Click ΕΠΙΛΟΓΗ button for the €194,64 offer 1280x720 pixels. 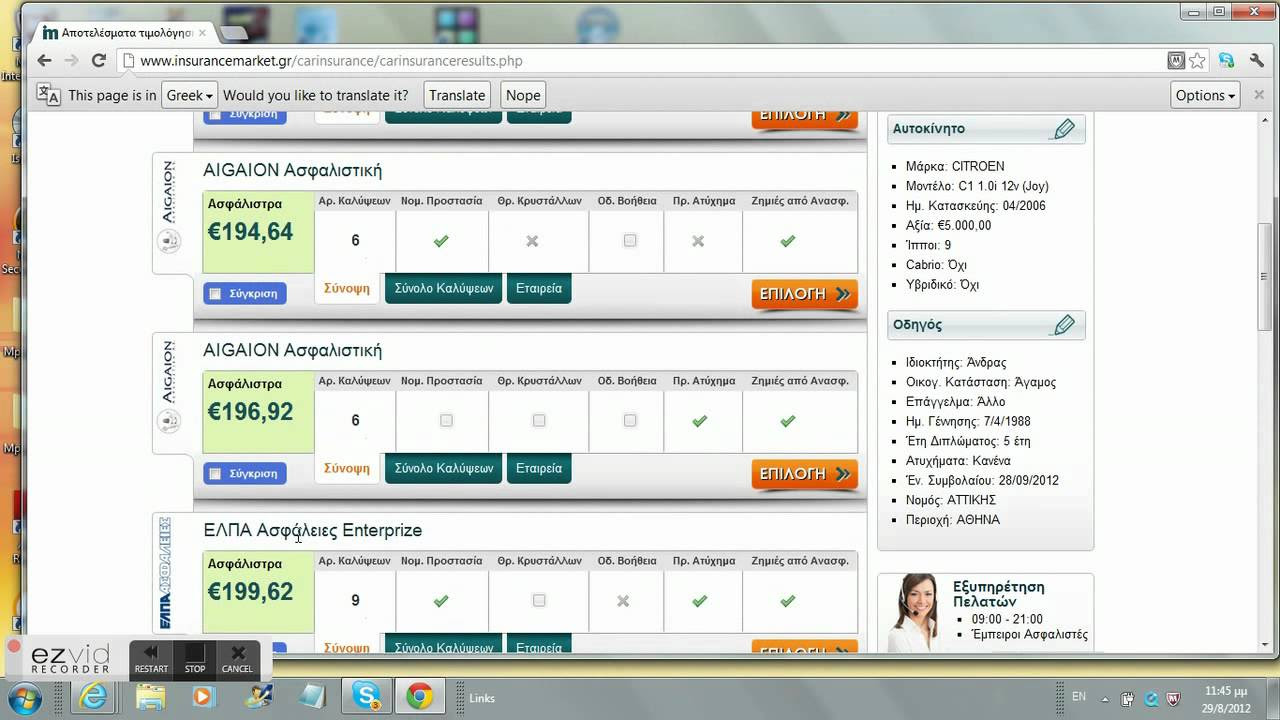point(805,294)
